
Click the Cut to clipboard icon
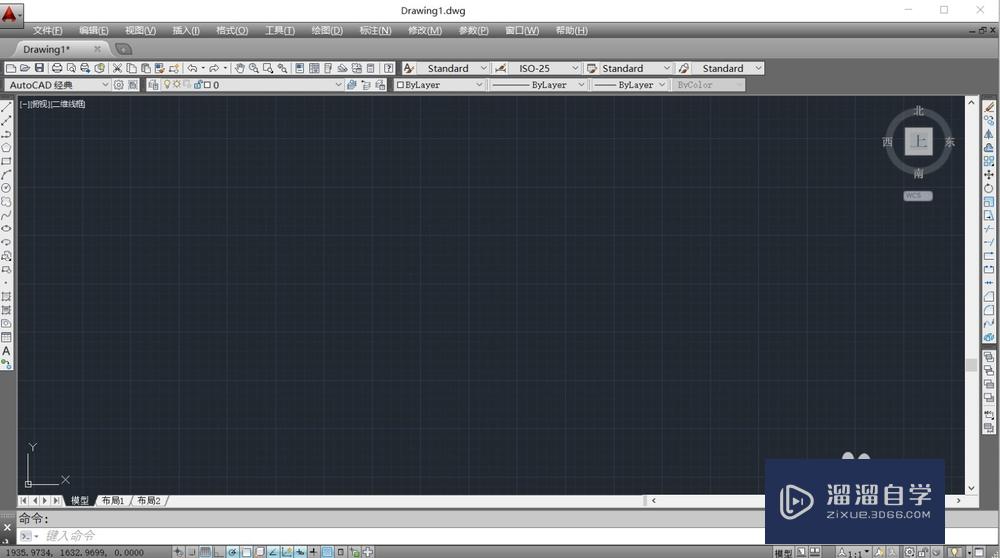pyautogui.click(x=117, y=68)
